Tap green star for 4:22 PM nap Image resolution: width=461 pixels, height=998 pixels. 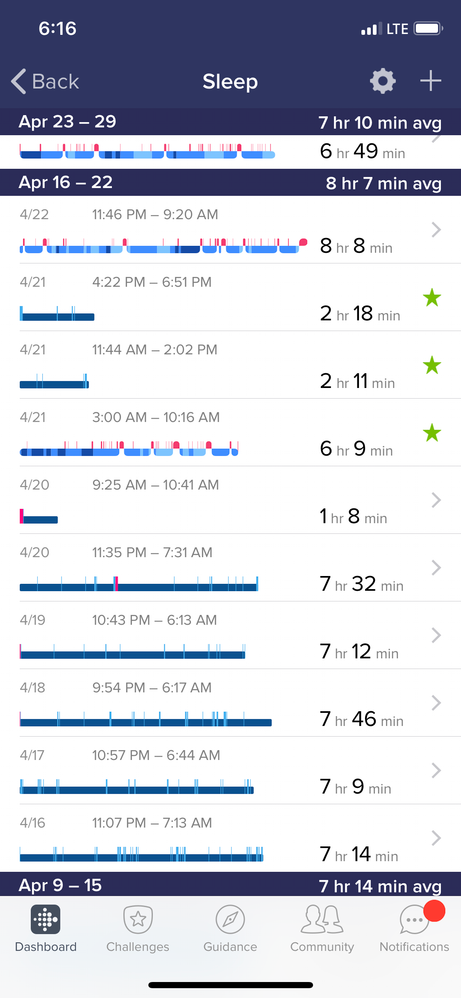(432, 297)
